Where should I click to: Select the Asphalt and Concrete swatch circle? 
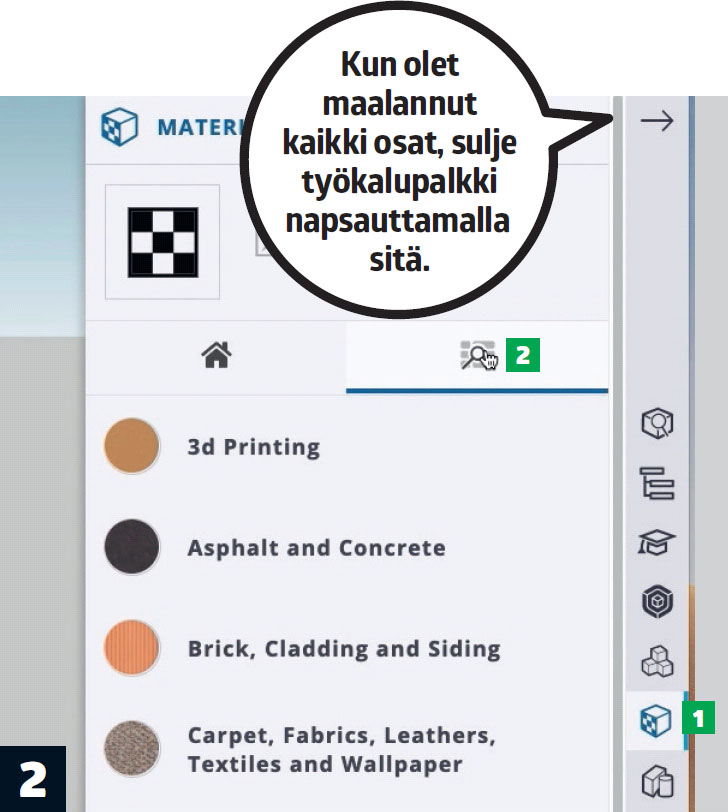click(x=132, y=547)
